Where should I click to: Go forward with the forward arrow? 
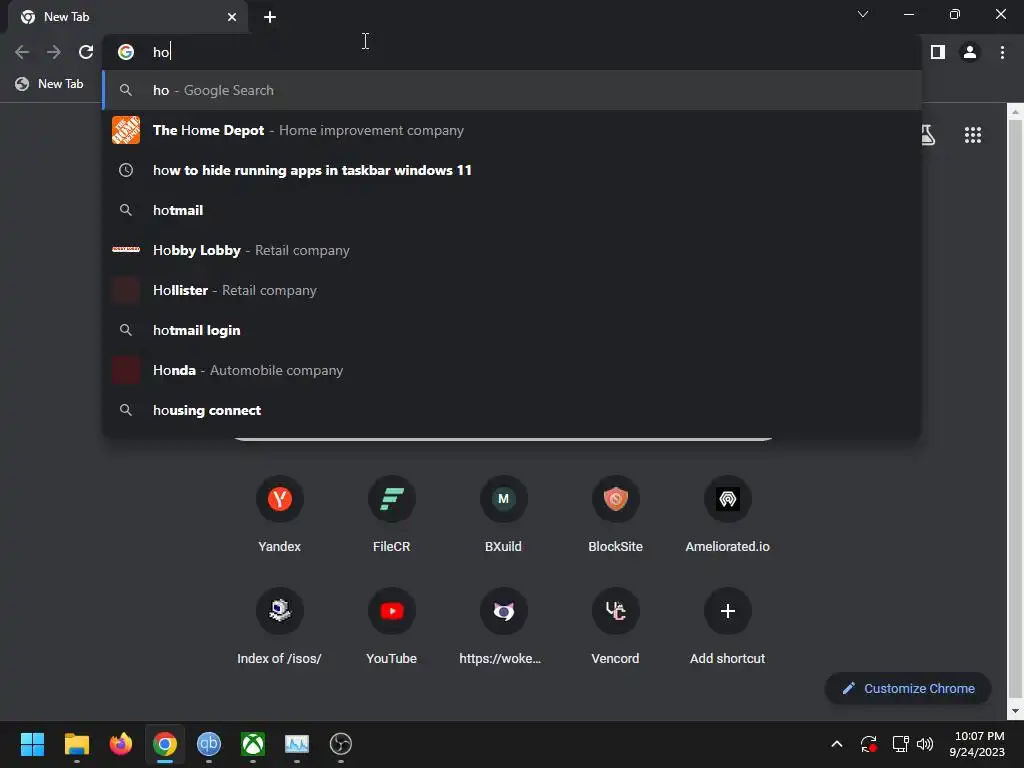(x=54, y=52)
